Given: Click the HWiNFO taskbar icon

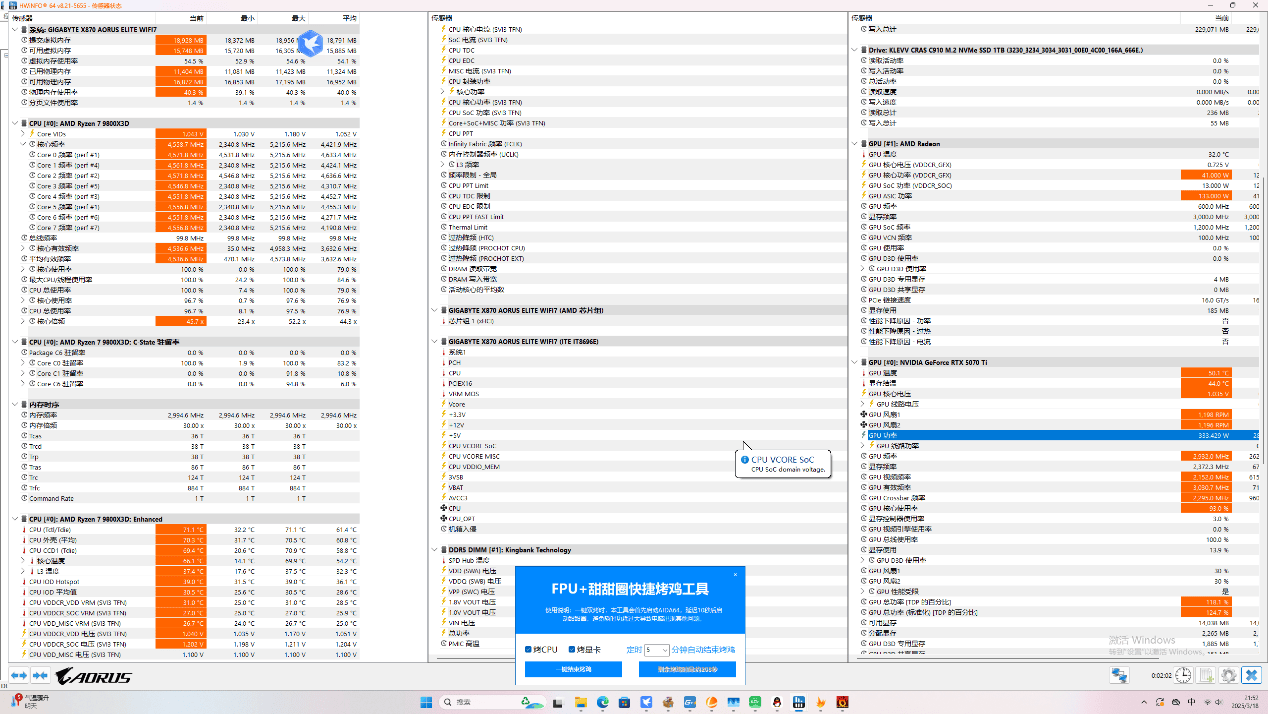Looking at the screenshot, I should point(800,702).
